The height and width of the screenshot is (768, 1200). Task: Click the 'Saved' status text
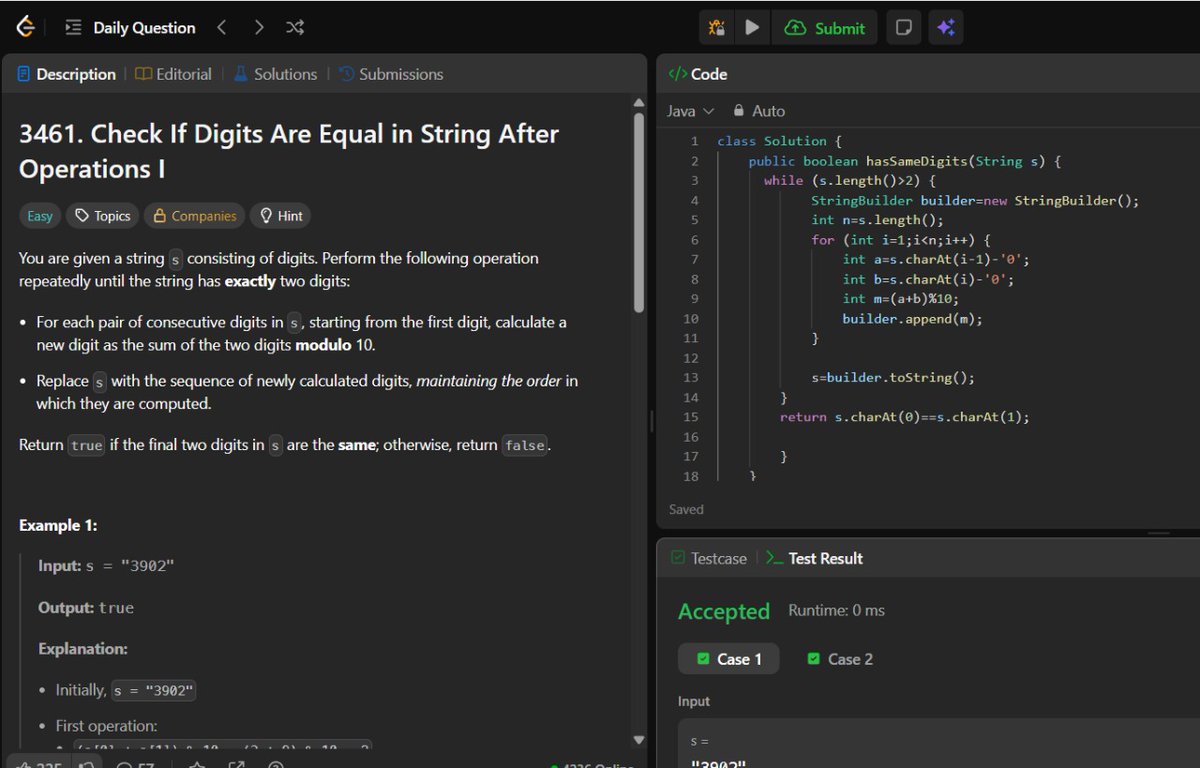tap(686, 509)
